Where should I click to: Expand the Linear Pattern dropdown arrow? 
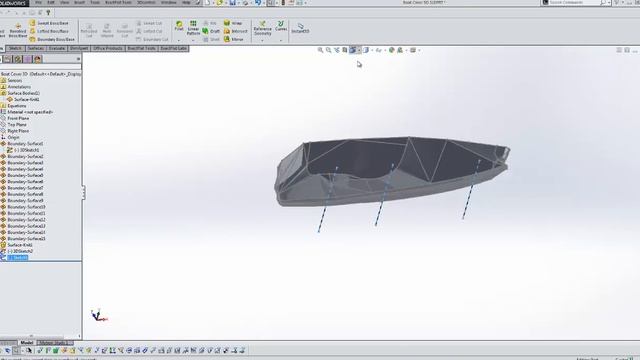click(193, 40)
